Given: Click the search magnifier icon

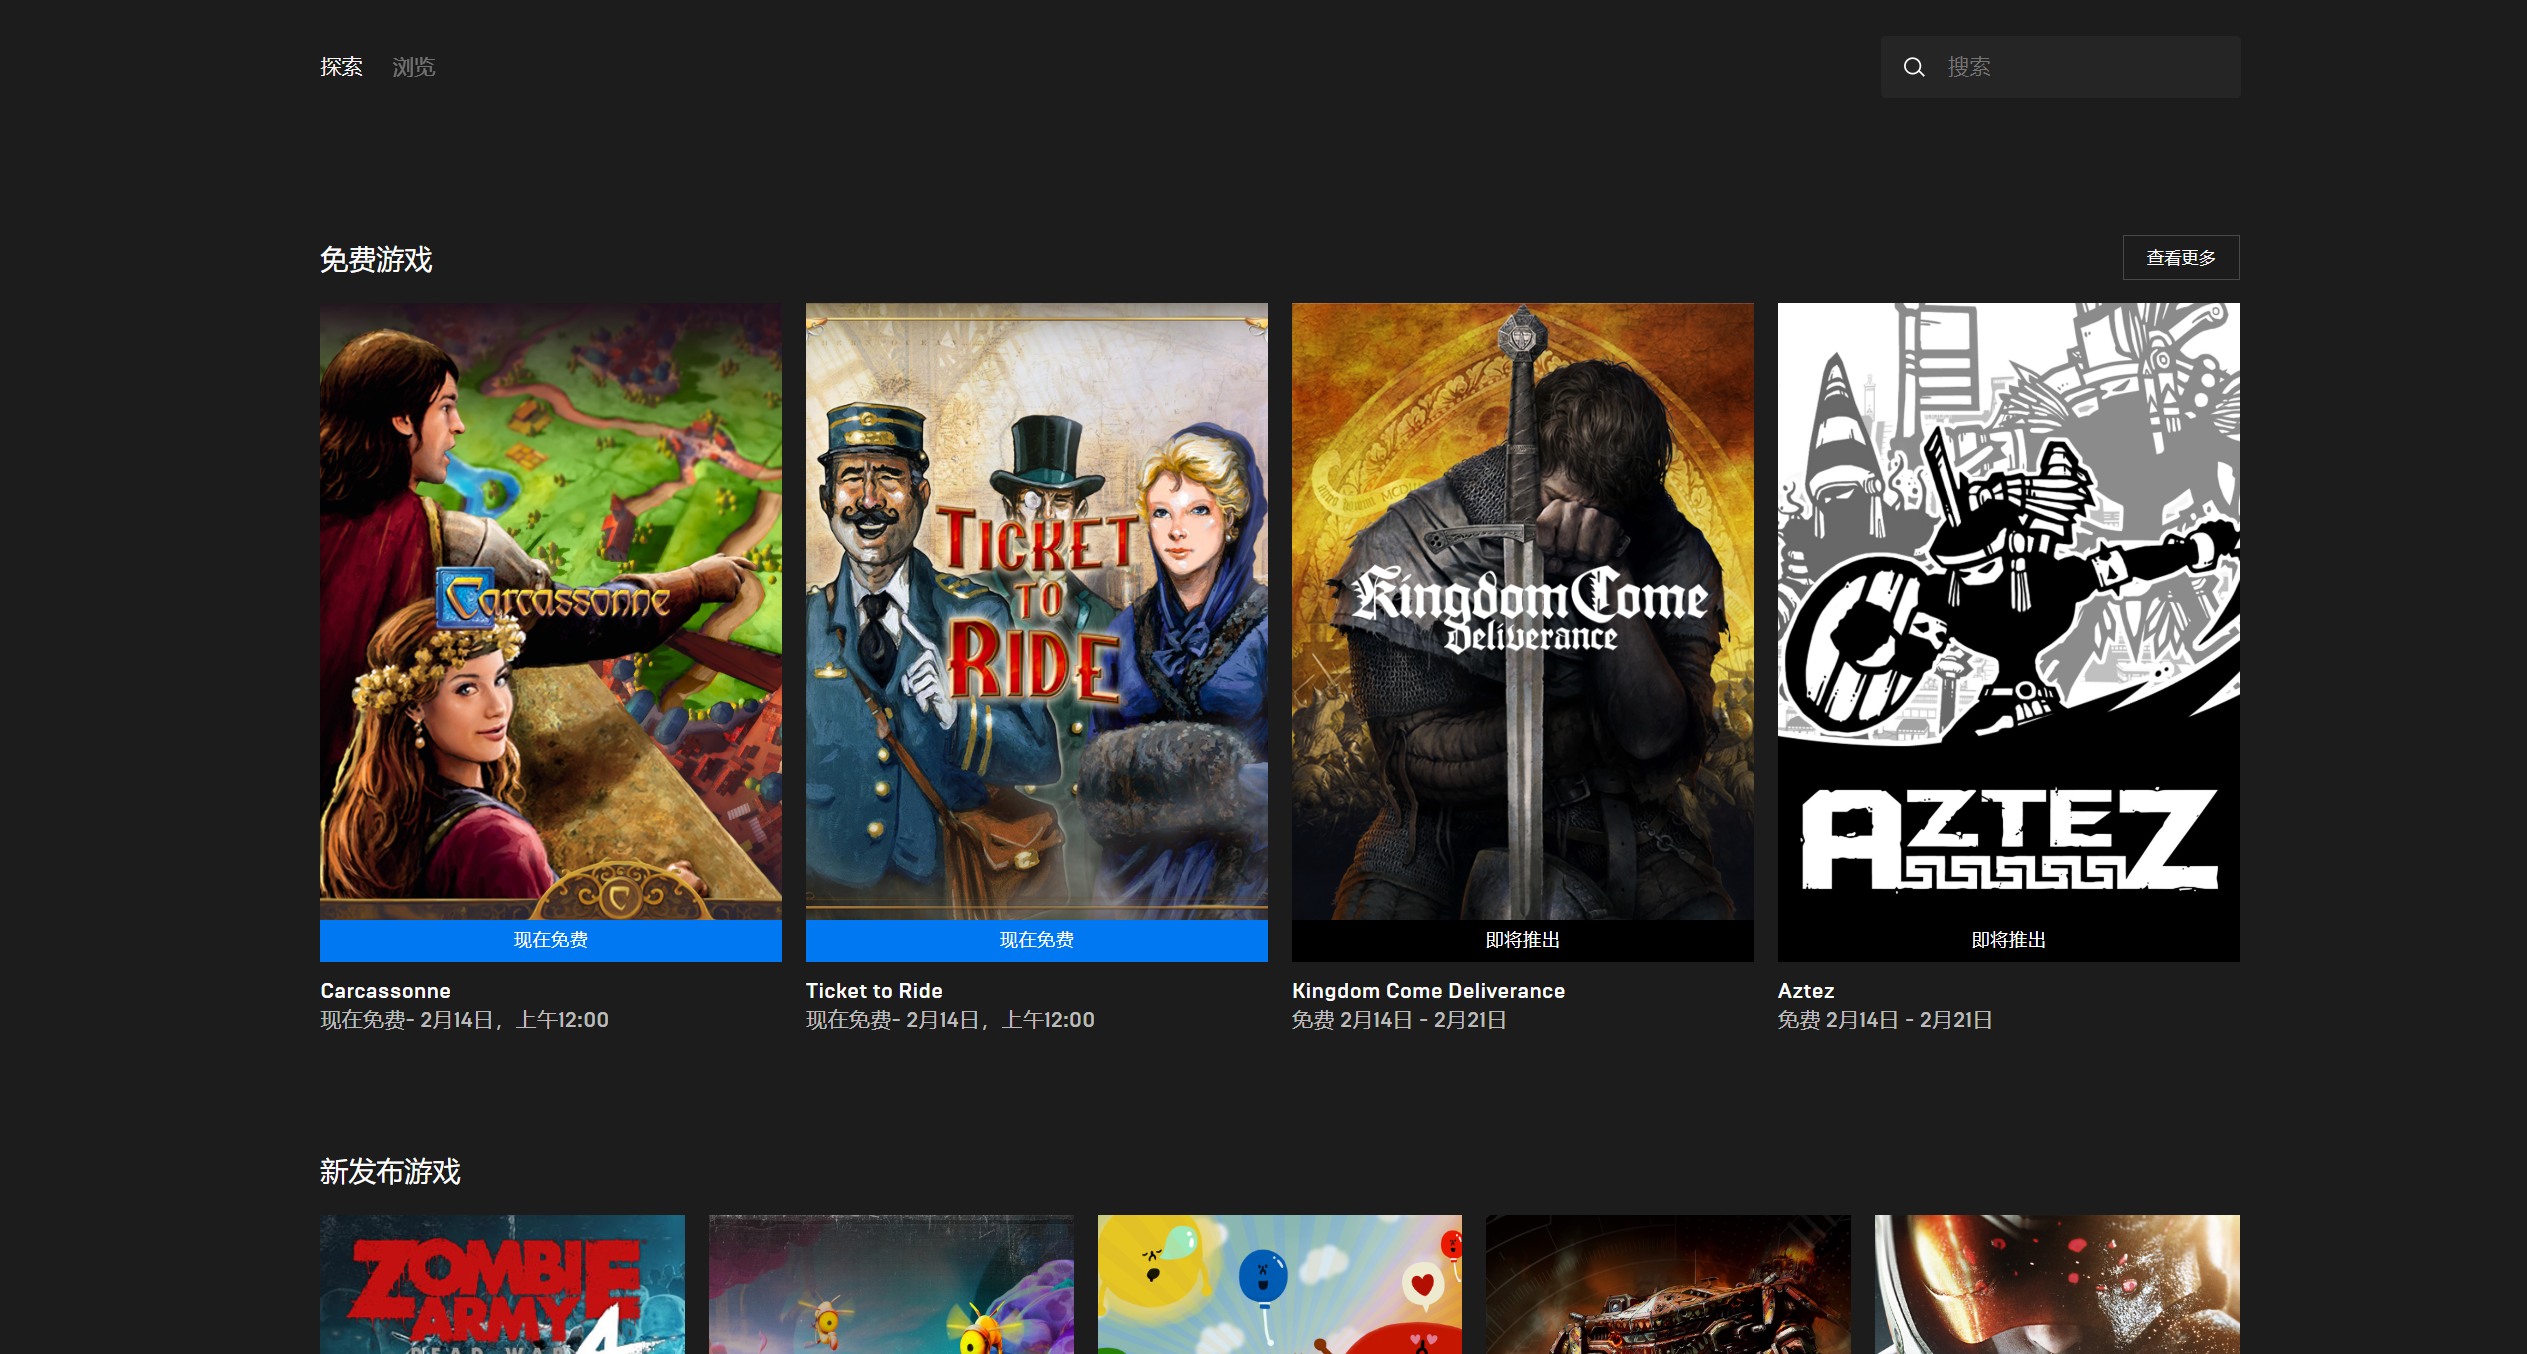Looking at the screenshot, I should pyautogui.click(x=1914, y=67).
